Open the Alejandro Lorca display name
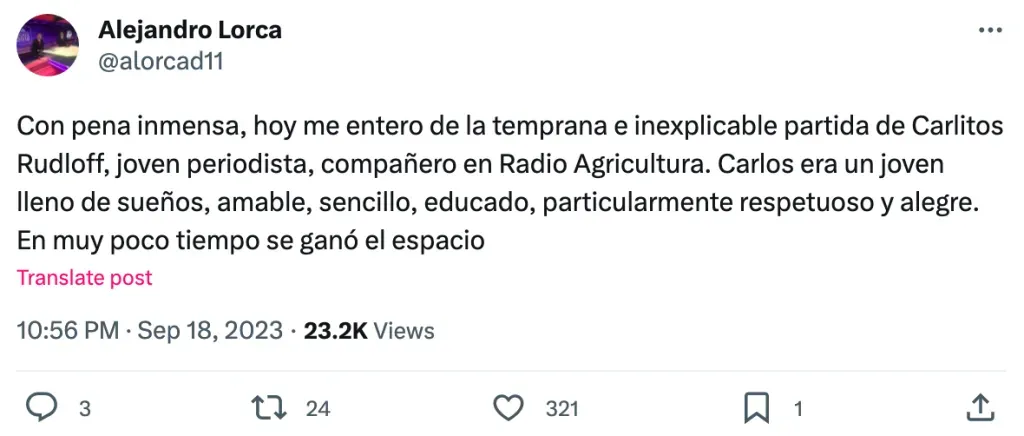 (190, 30)
